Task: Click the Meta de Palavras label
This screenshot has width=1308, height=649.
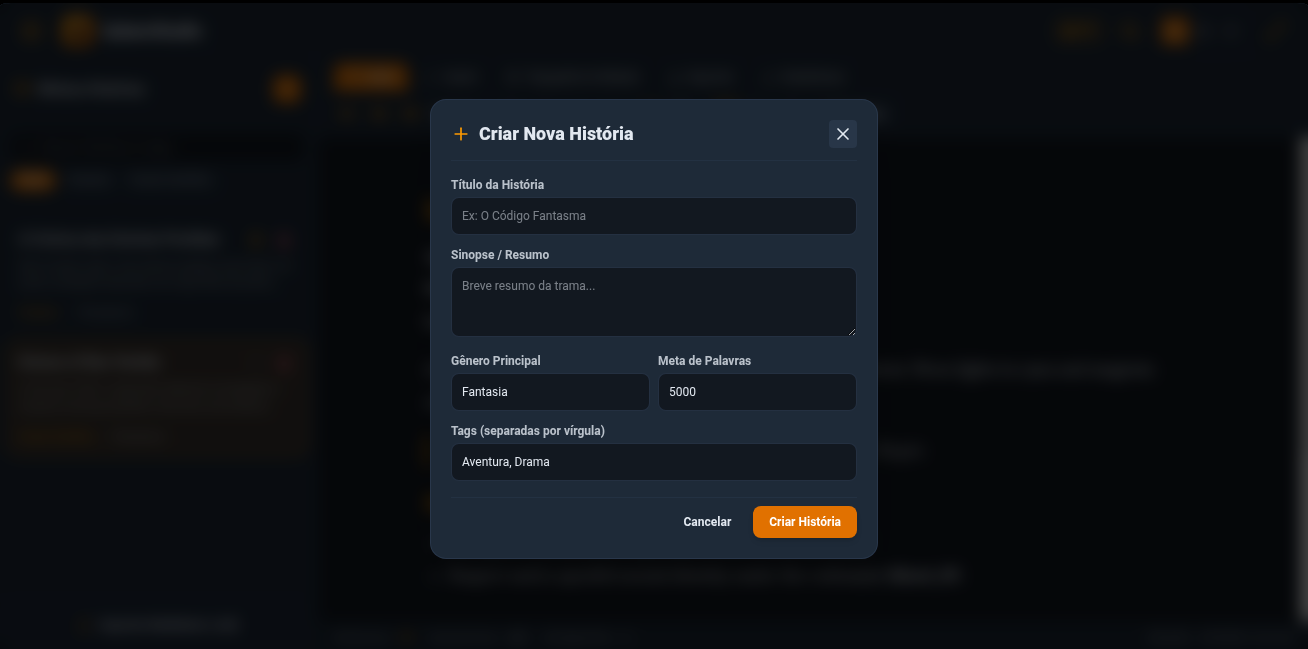Action: pyautogui.click(x=704, y=361)
